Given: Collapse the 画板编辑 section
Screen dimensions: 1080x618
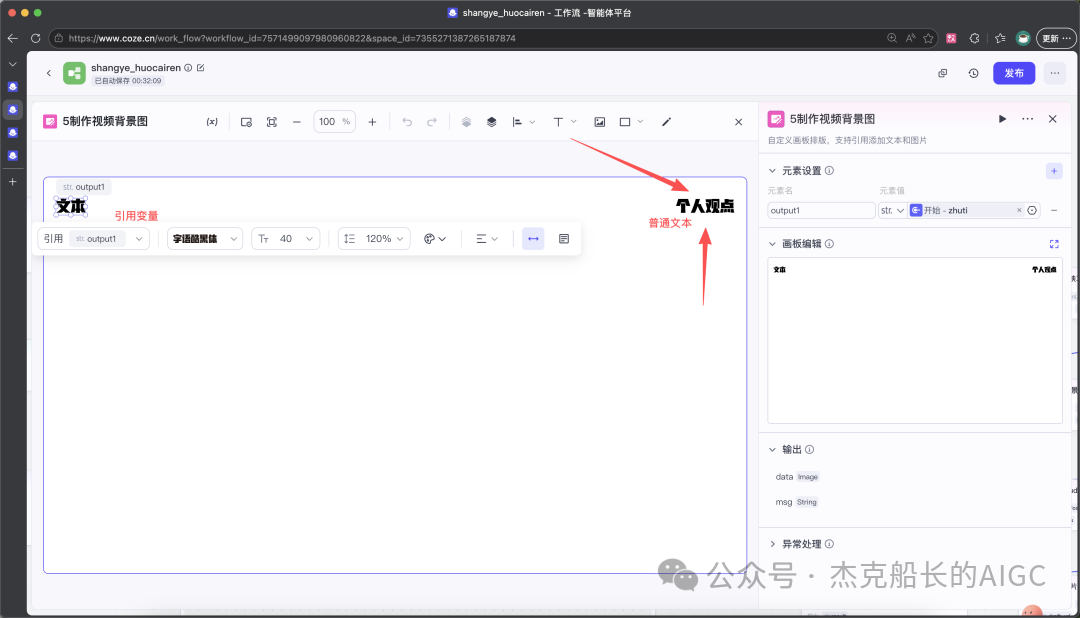Looking at the screenshot, I should click(772, 244).
